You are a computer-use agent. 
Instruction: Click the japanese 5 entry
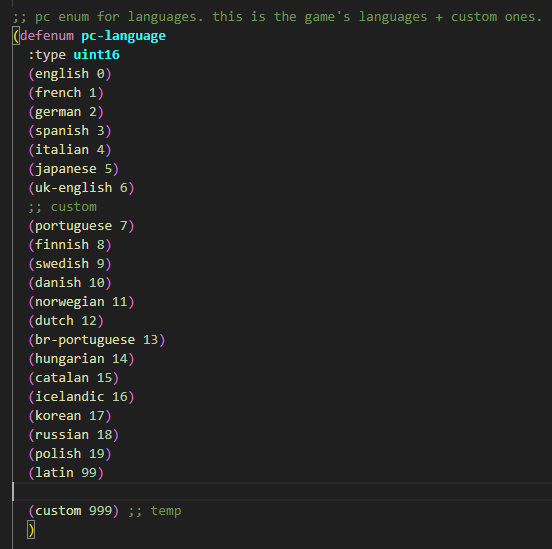pyautogui.click(x=74, y=169)
